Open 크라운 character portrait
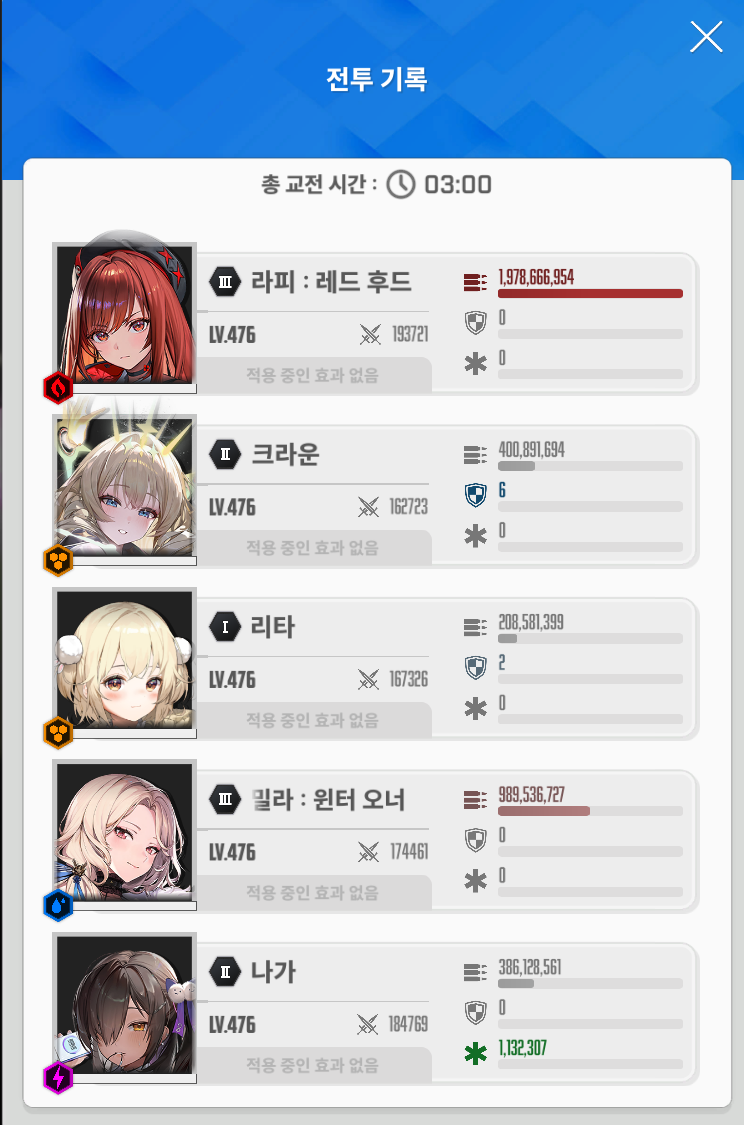The height and width of the screenshot is (1125, 744). coord(124,489)
